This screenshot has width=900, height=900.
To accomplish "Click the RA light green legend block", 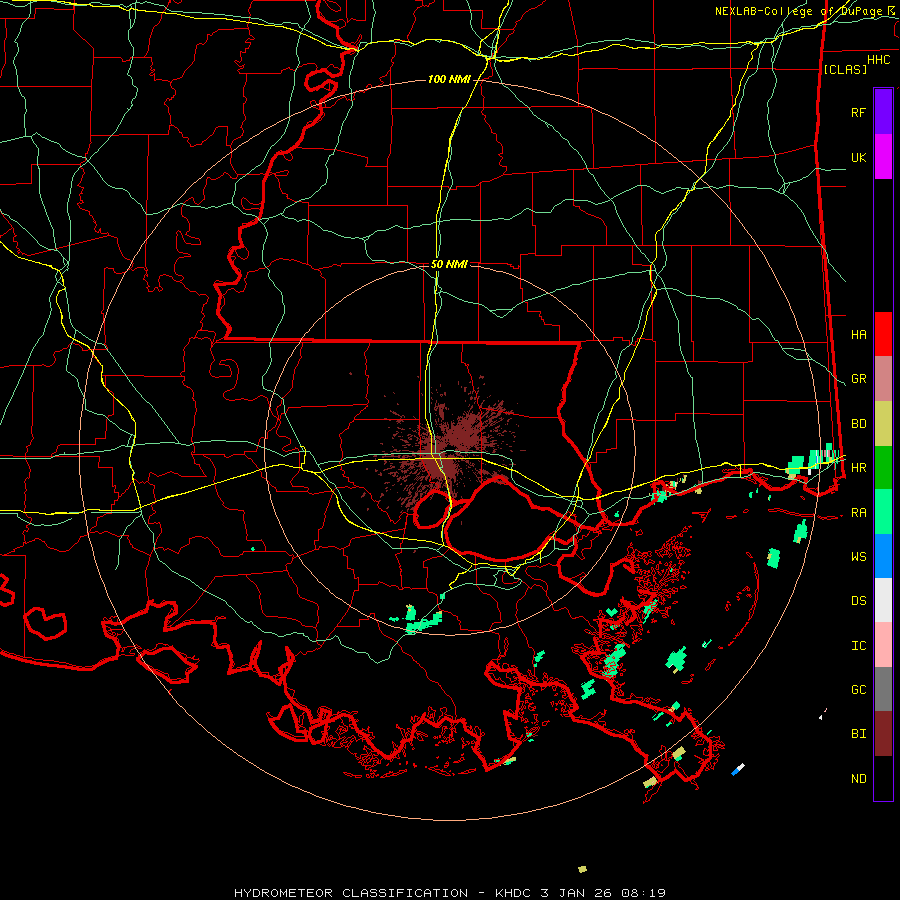I will (883, 512).
